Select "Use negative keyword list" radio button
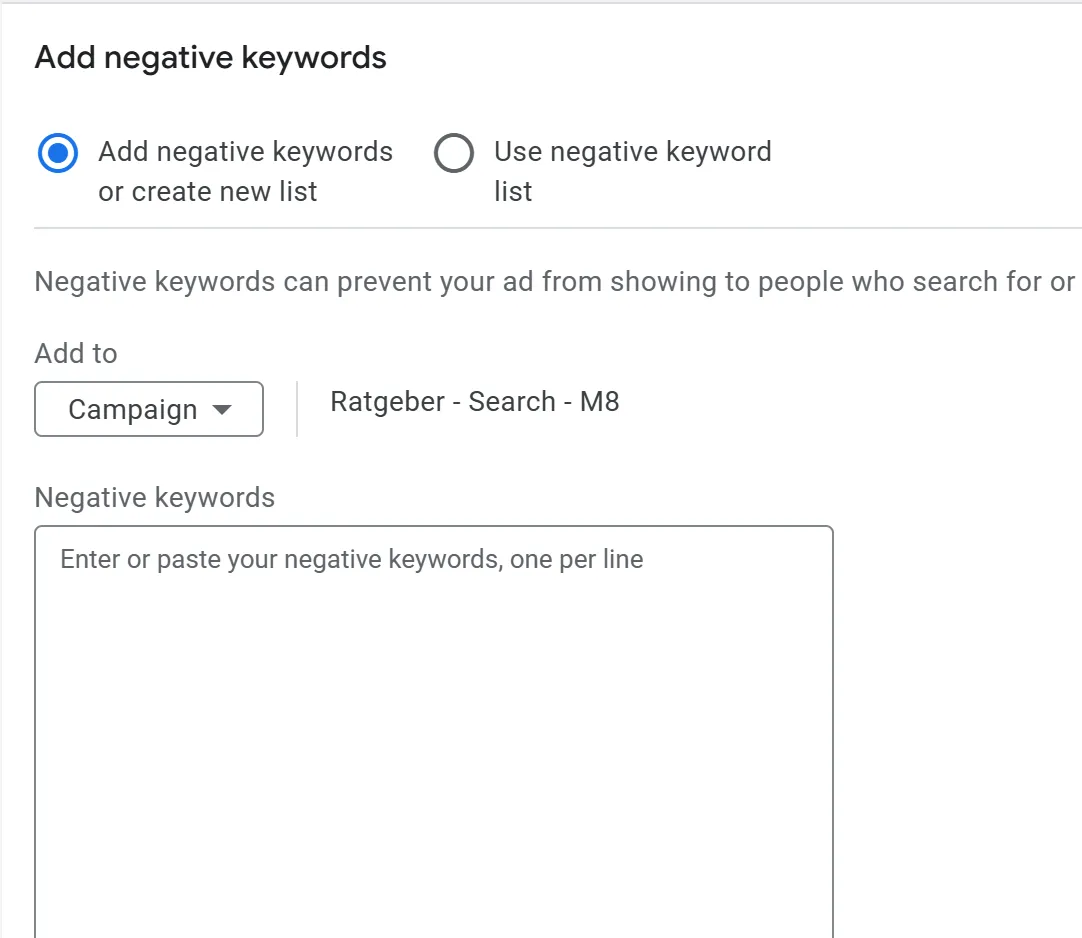Screen dimensions: 1082x938 [453, 153]
